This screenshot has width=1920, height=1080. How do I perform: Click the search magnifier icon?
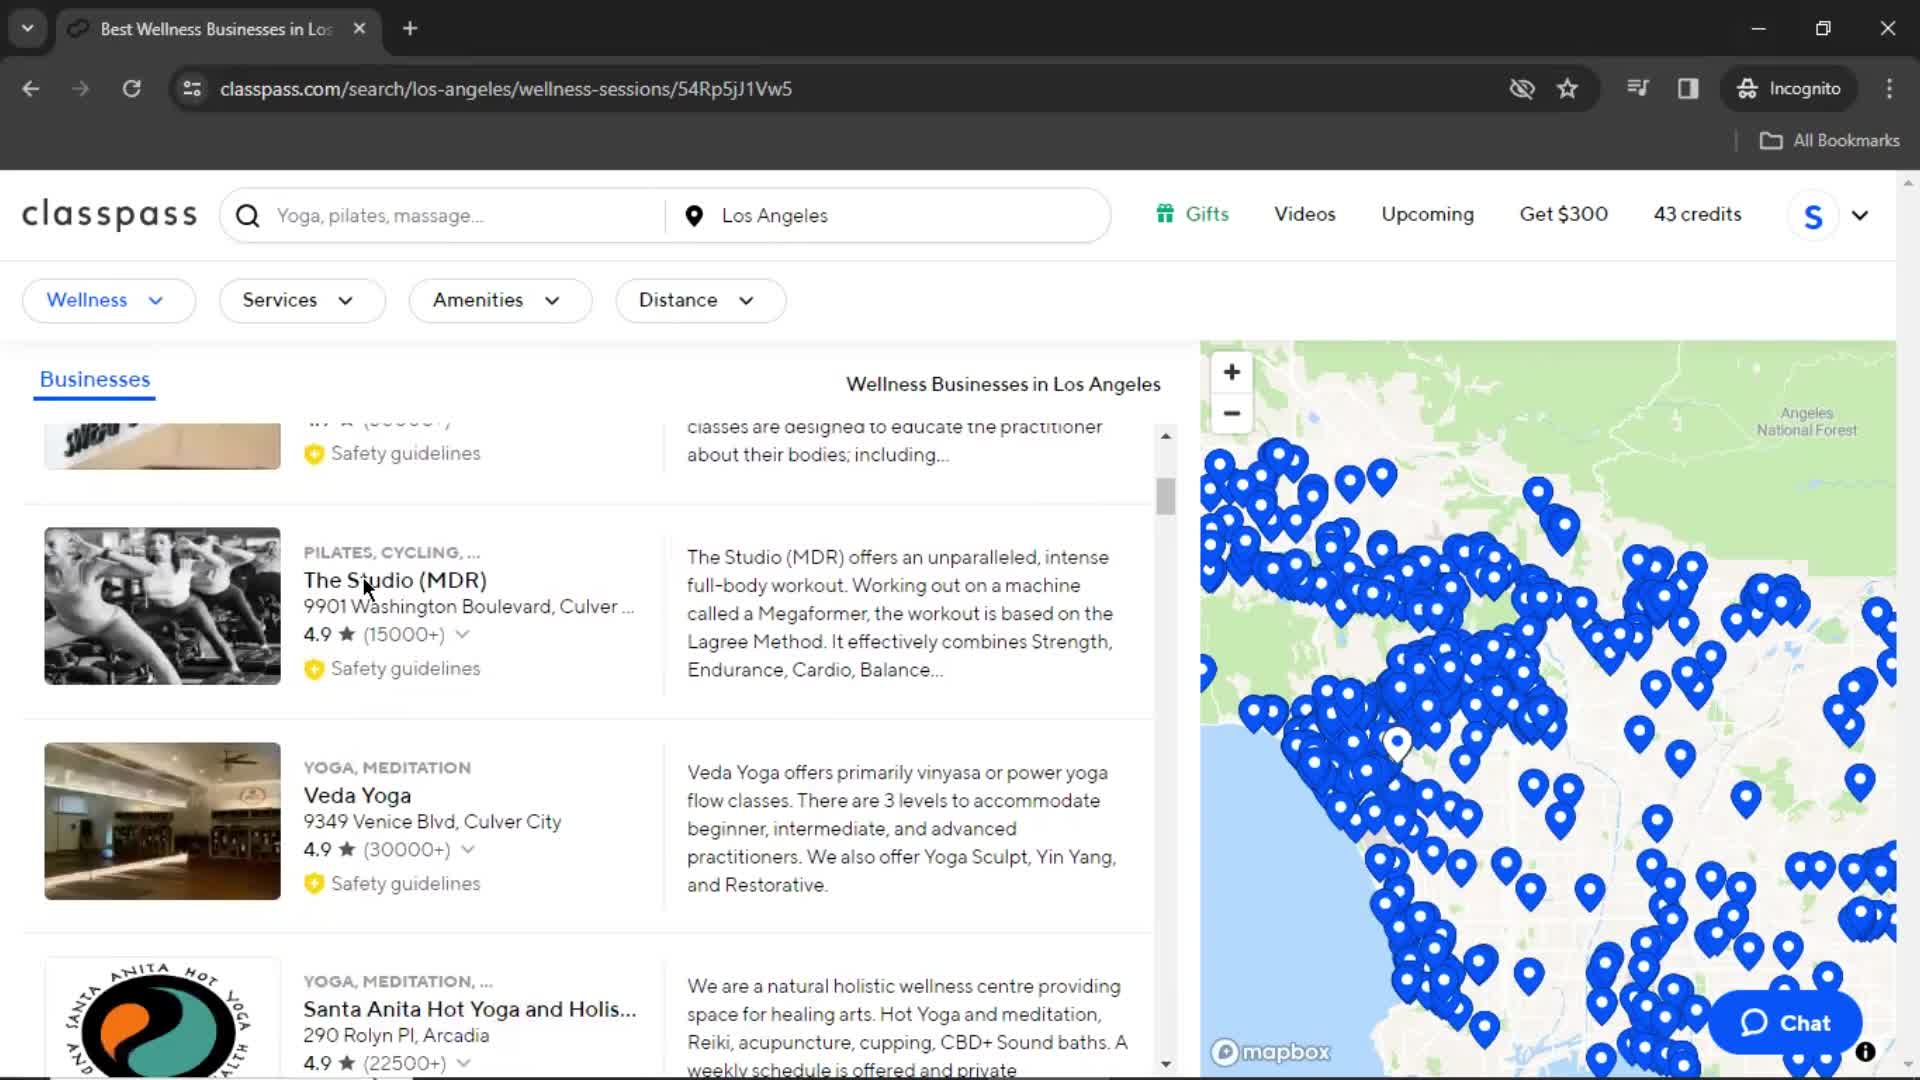tap(248, 216)
